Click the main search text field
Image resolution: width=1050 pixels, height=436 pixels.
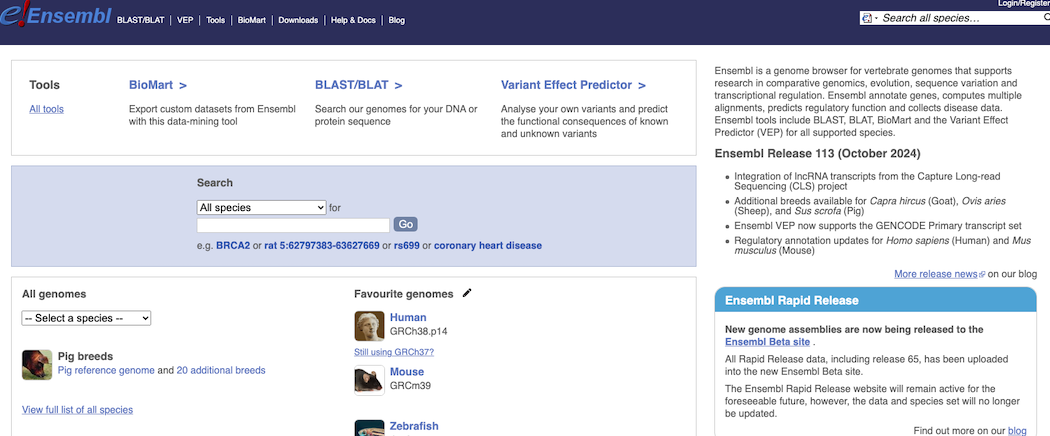pyautogui.click(x=293, y=225)
